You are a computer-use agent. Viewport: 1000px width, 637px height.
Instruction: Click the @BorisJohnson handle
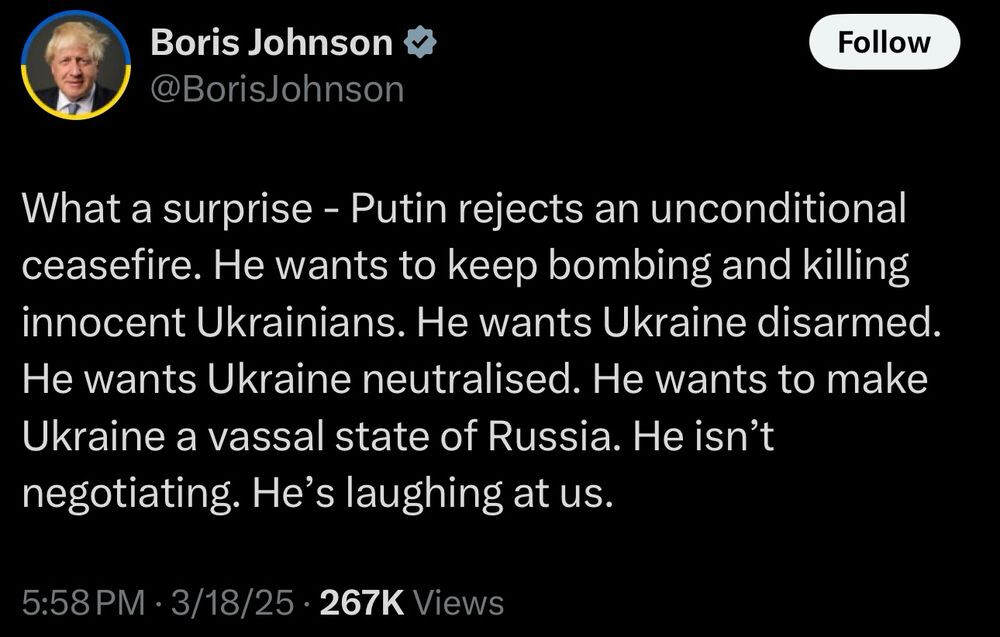tap(277, 89)
